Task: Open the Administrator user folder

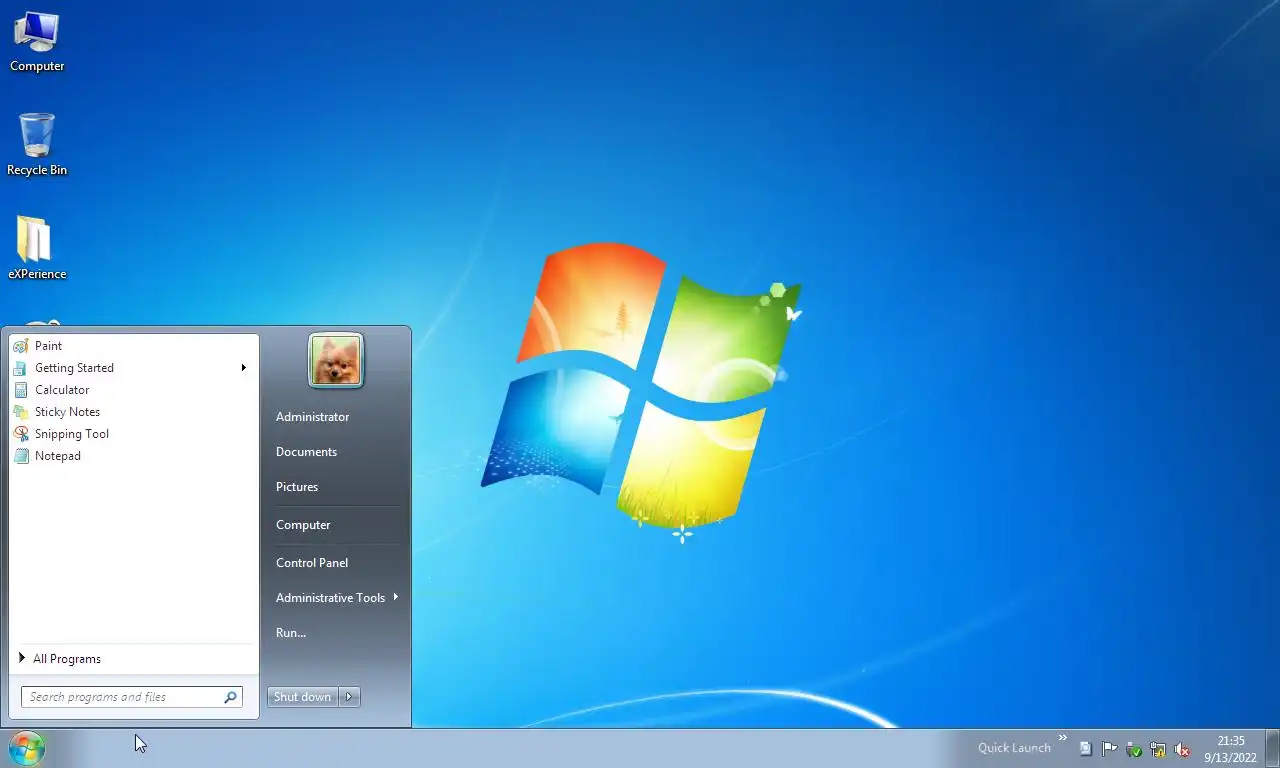Action: coord(338,417)
